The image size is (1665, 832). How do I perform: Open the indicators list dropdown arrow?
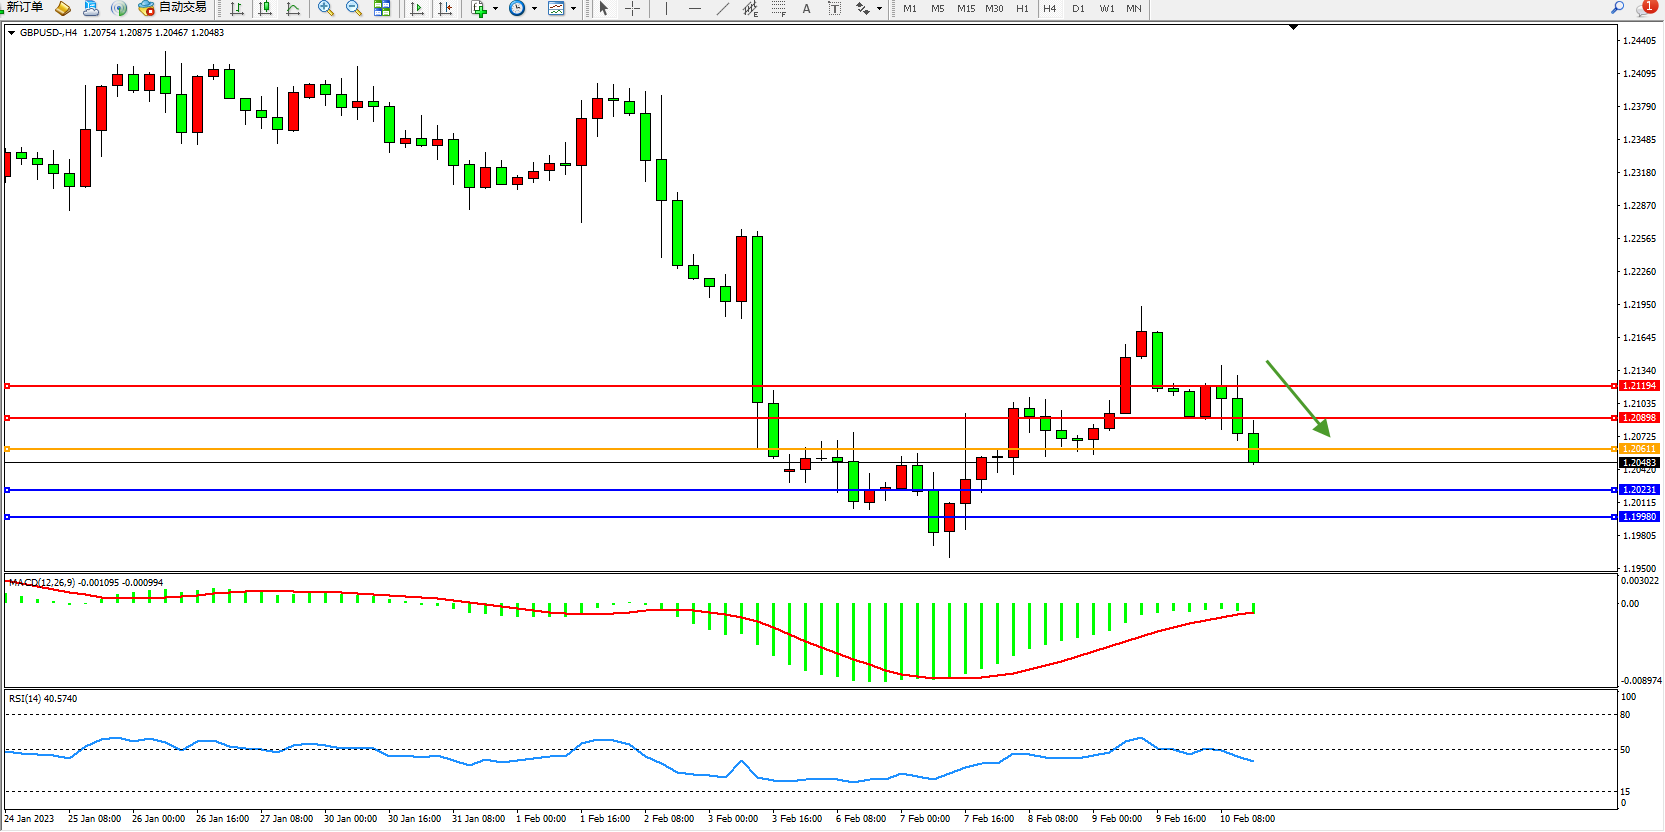(495, 9)
